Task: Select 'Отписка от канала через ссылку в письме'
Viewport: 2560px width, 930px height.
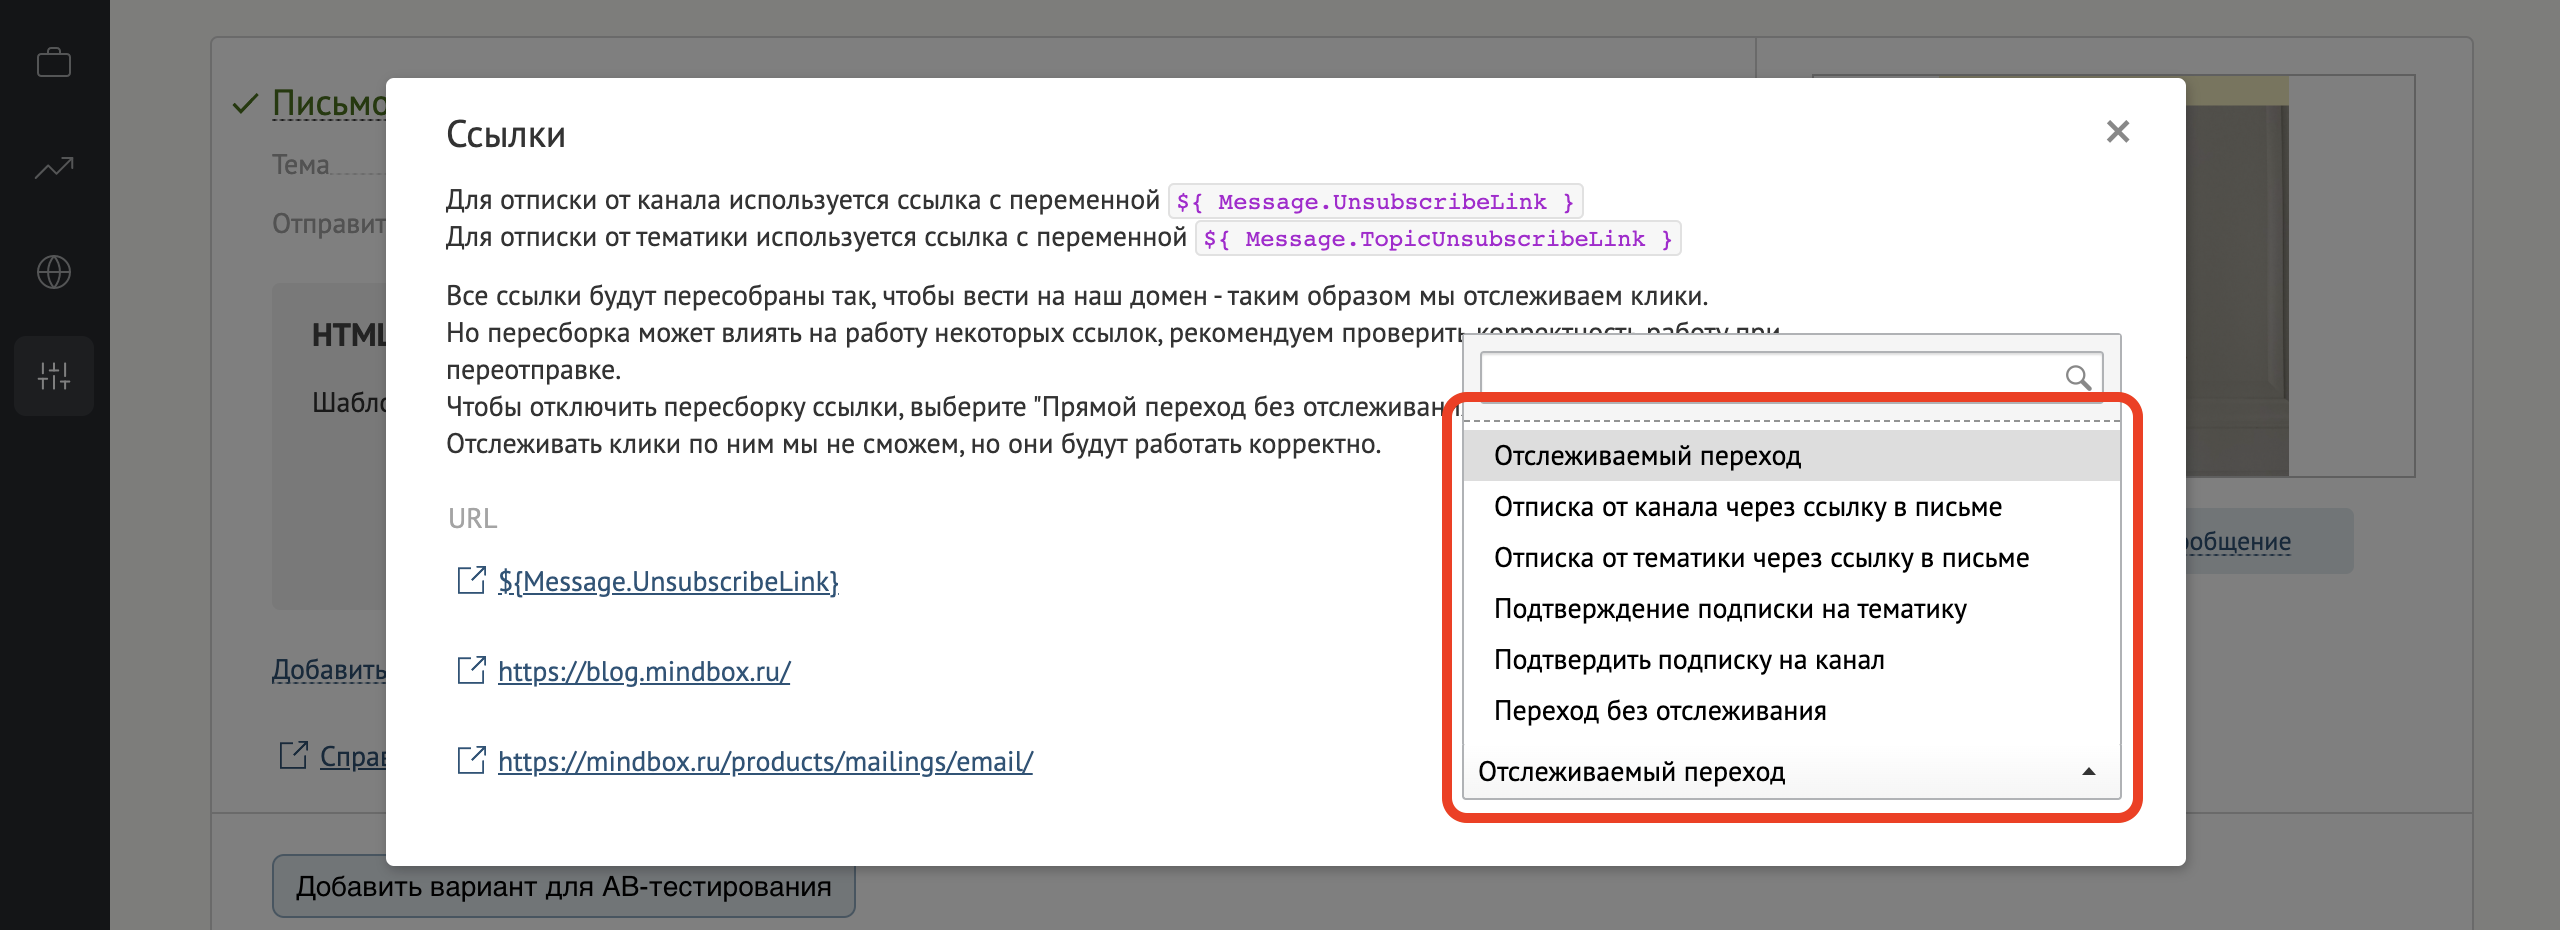Action: tap(1791, 507)
